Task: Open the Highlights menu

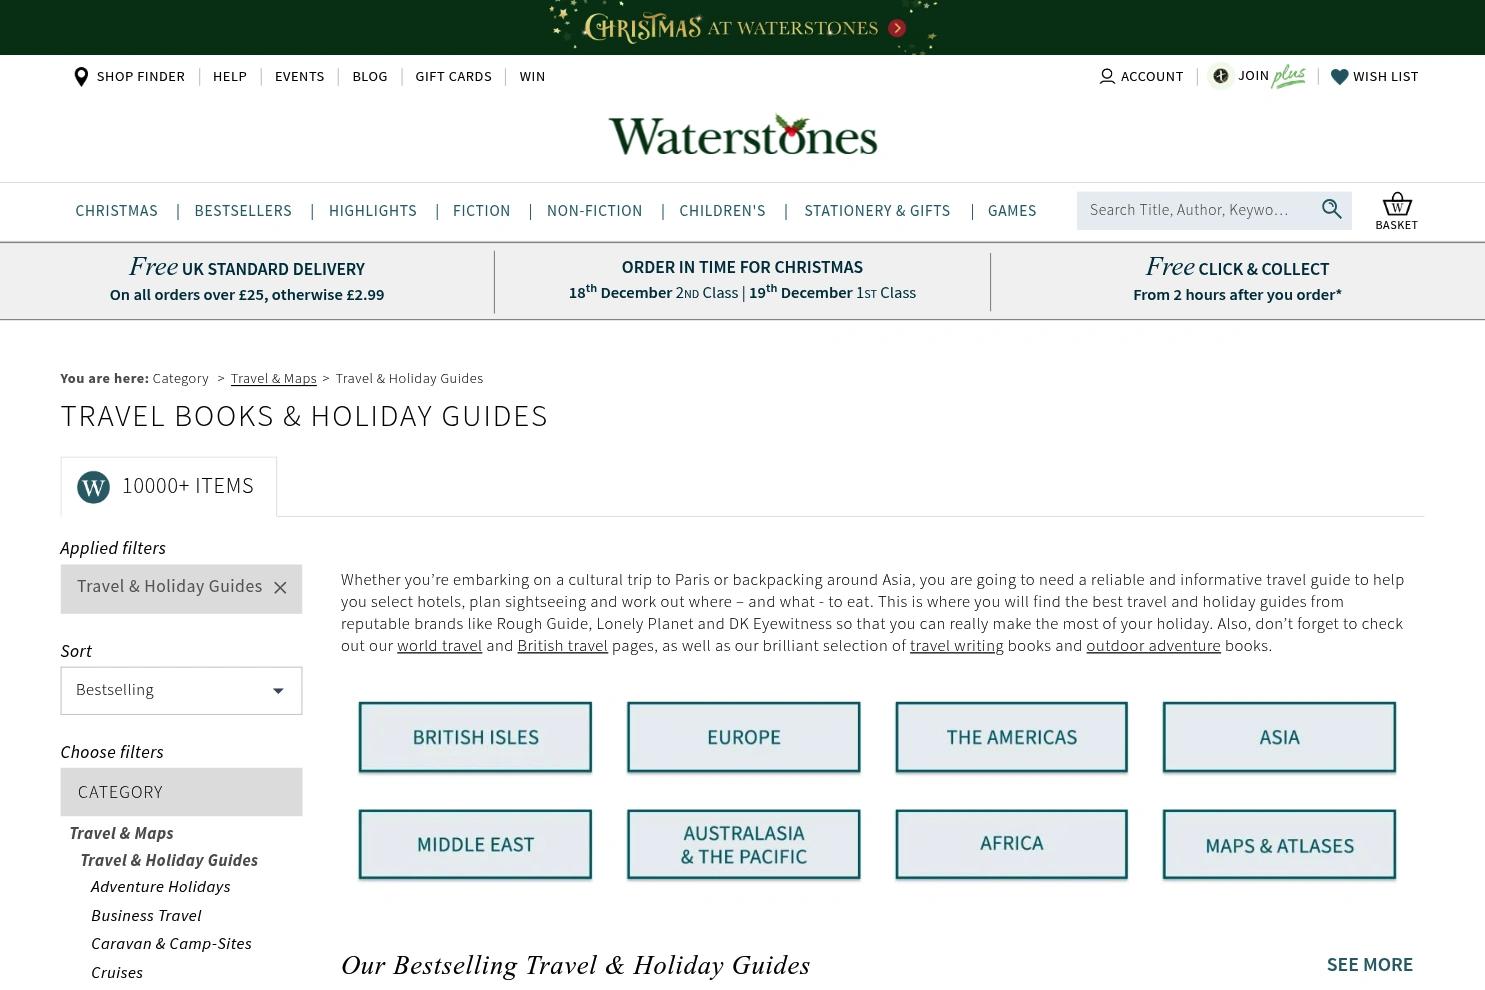Action: point(373,211)
